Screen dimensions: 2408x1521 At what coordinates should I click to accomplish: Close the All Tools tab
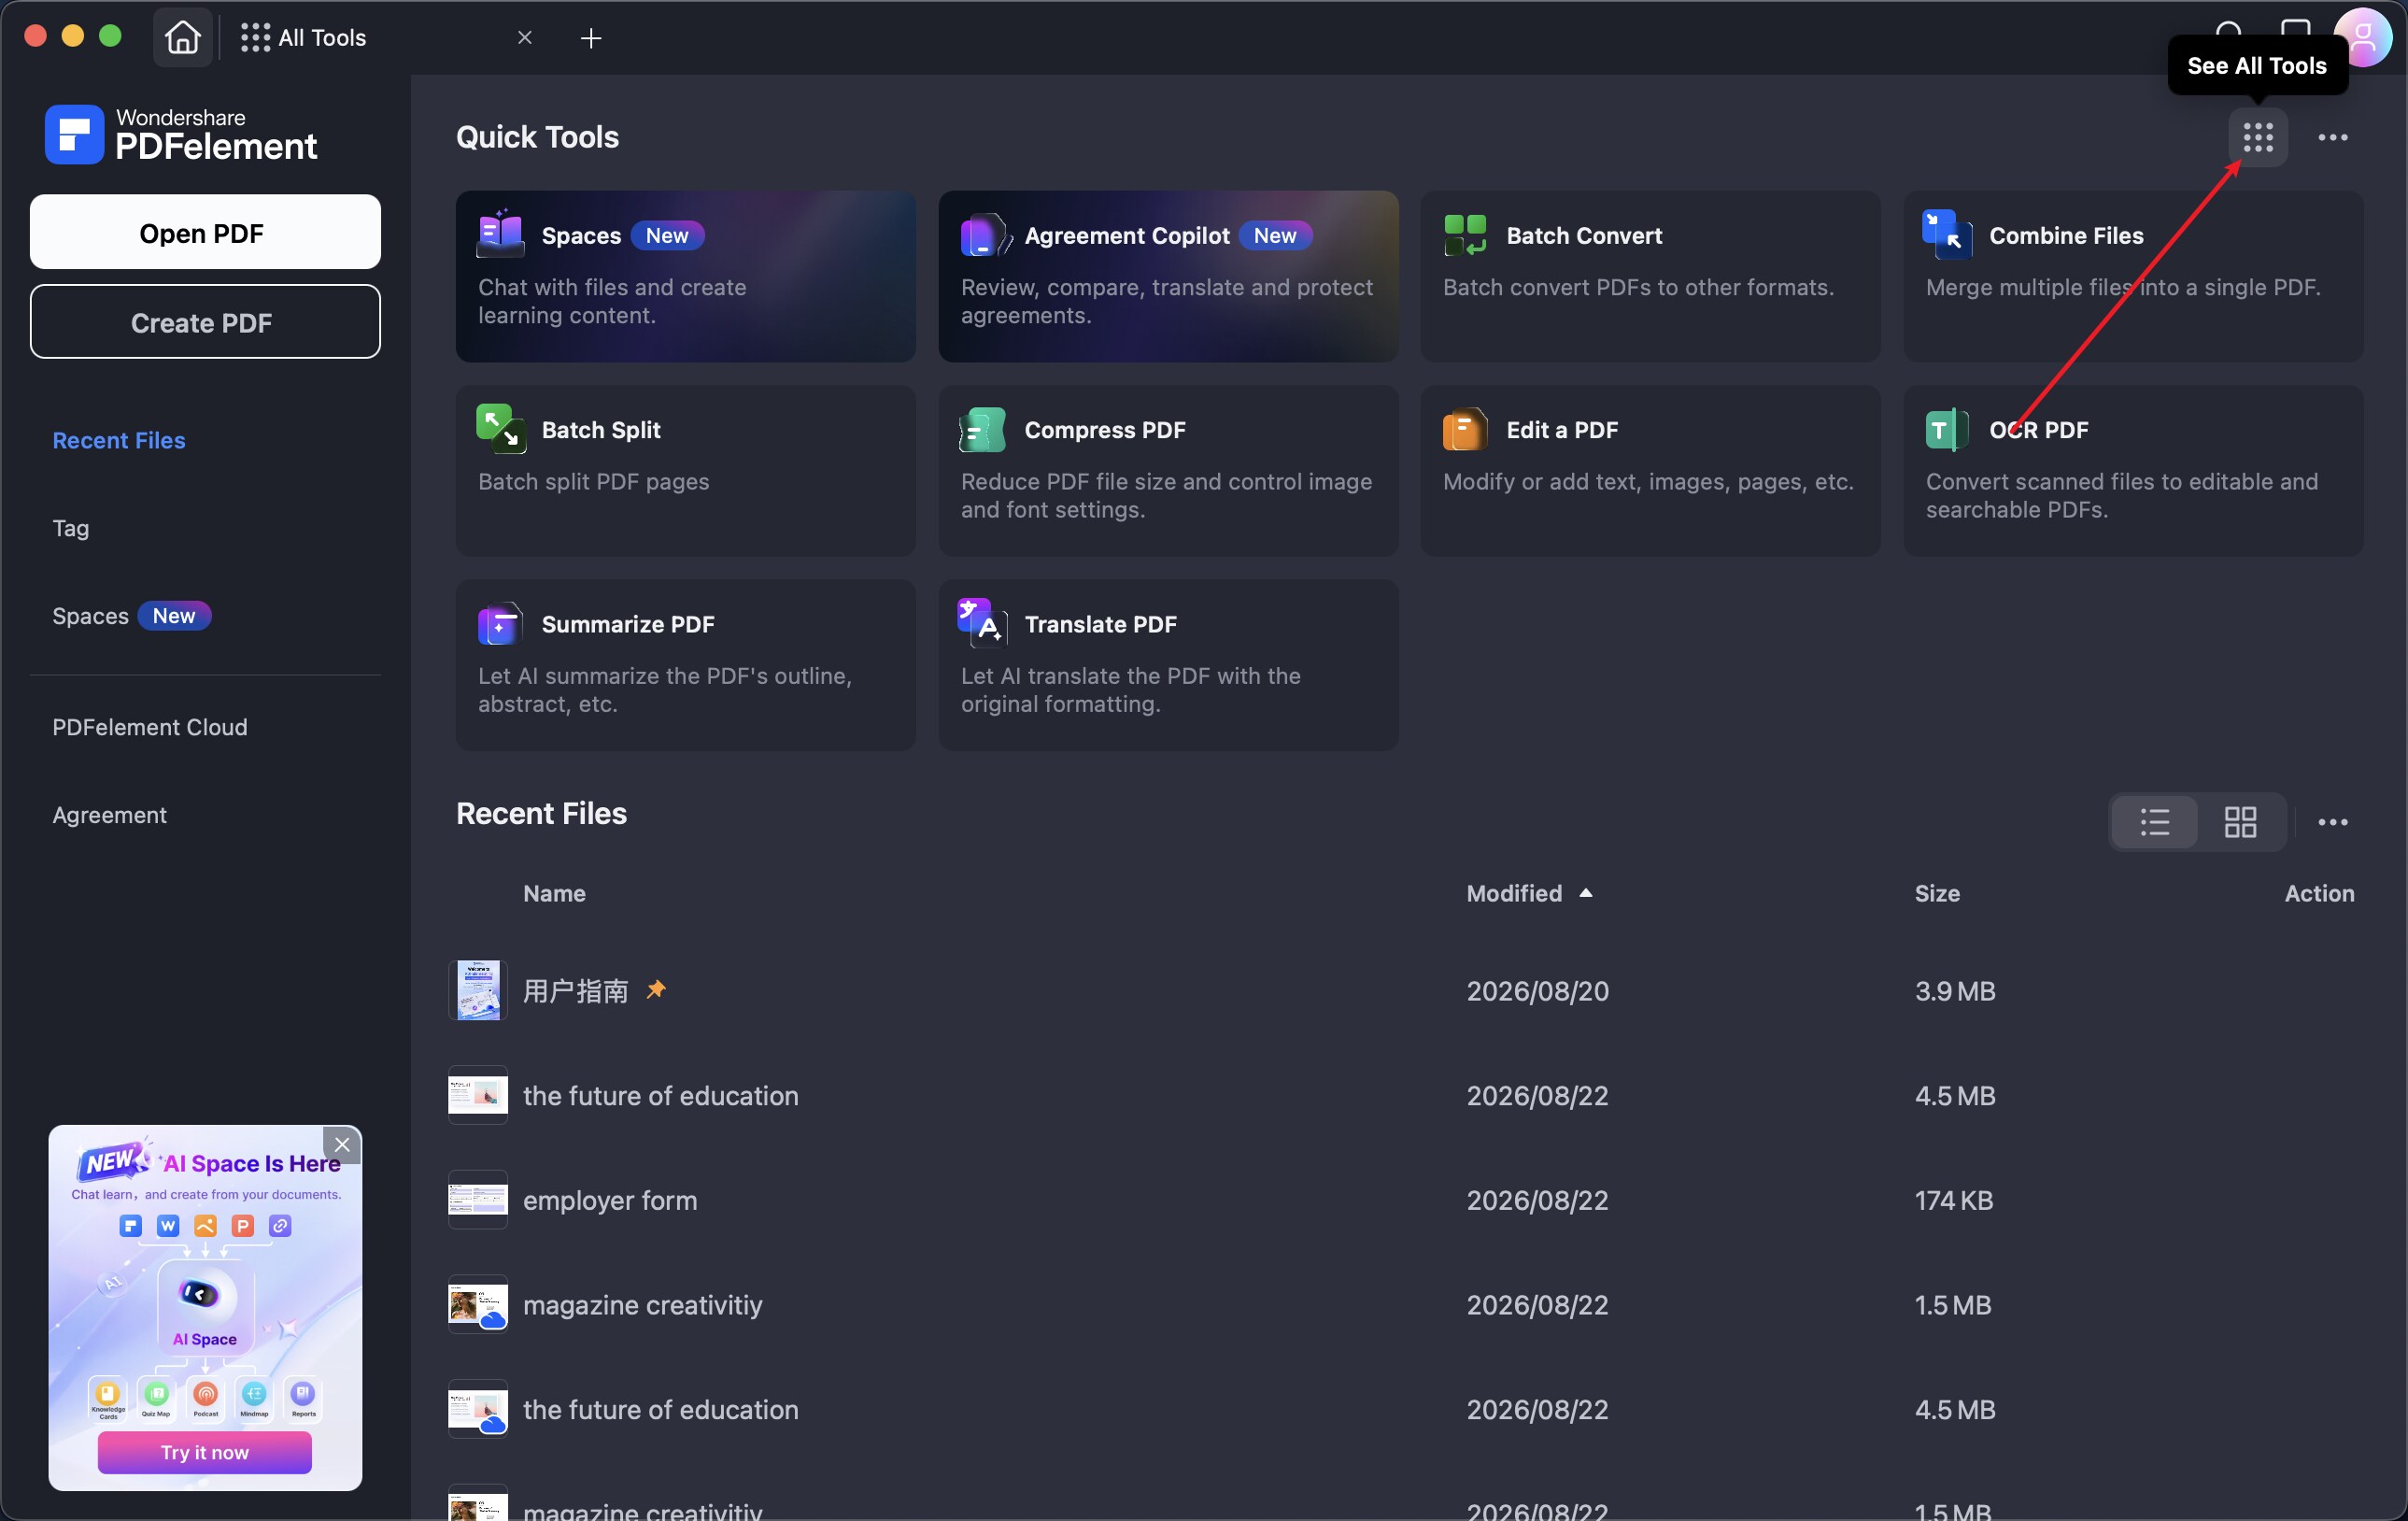(525, 38)
